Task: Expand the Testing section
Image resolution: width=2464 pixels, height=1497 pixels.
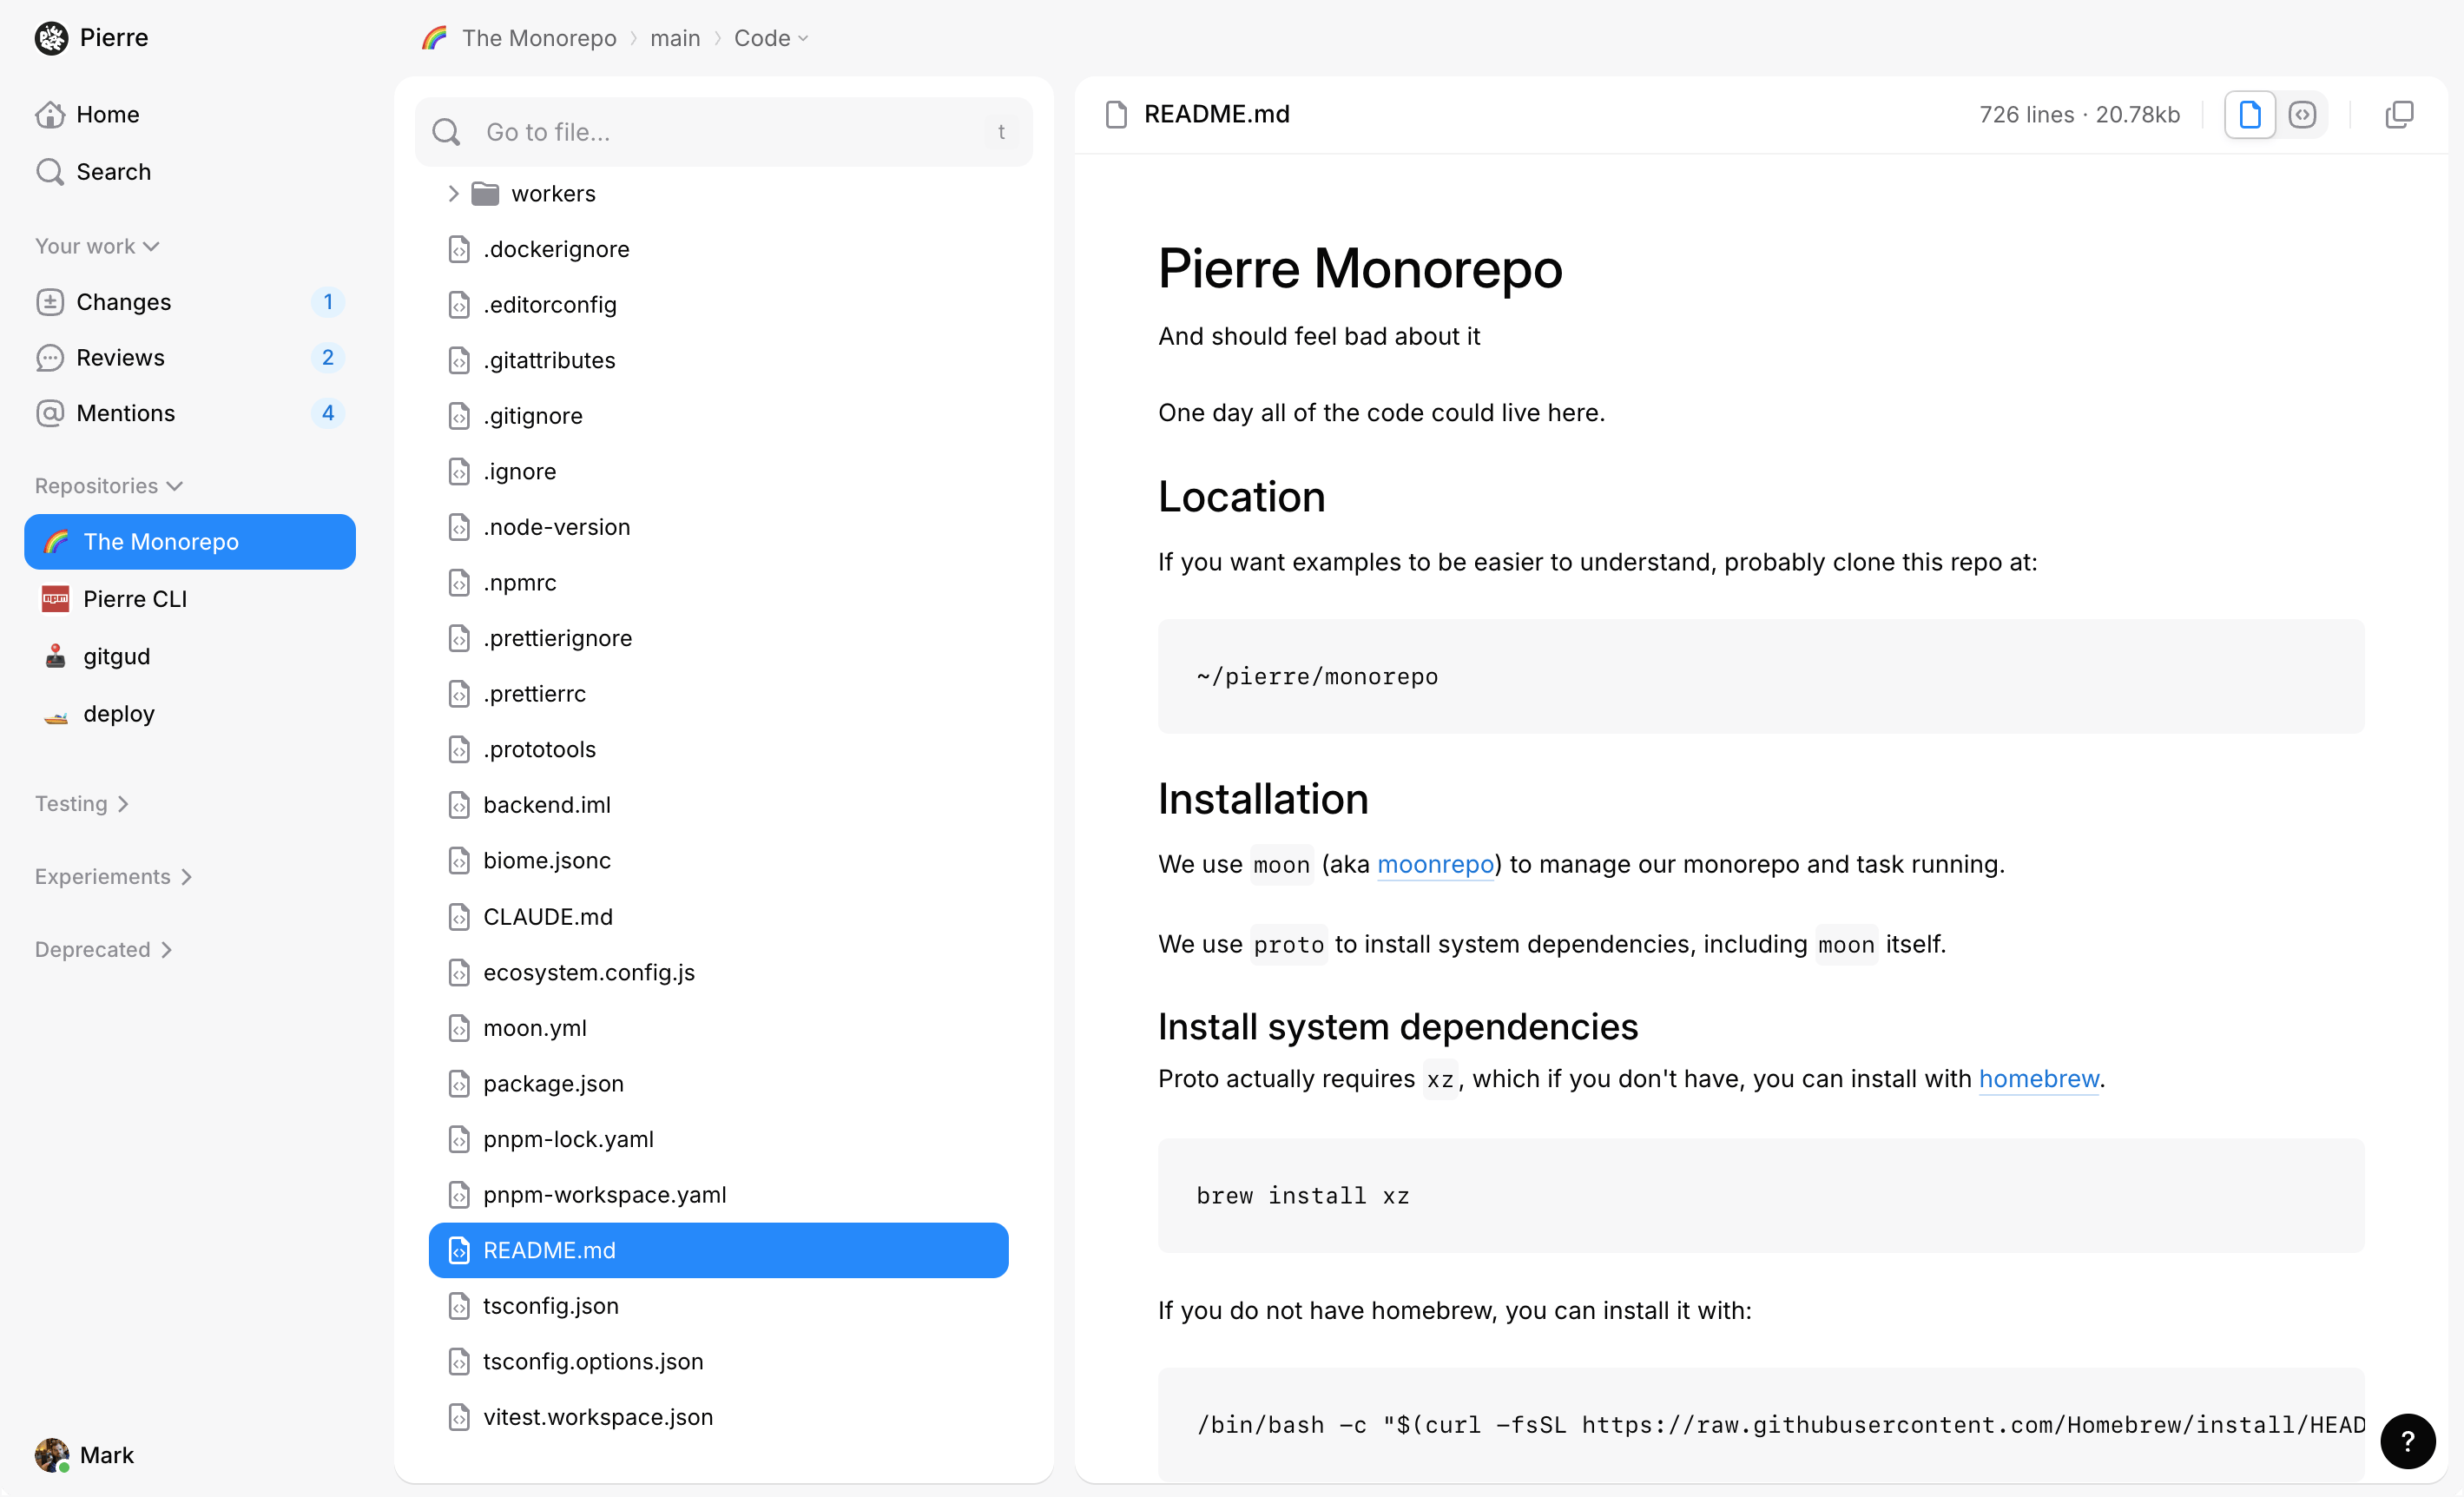Action: point(82,803)
